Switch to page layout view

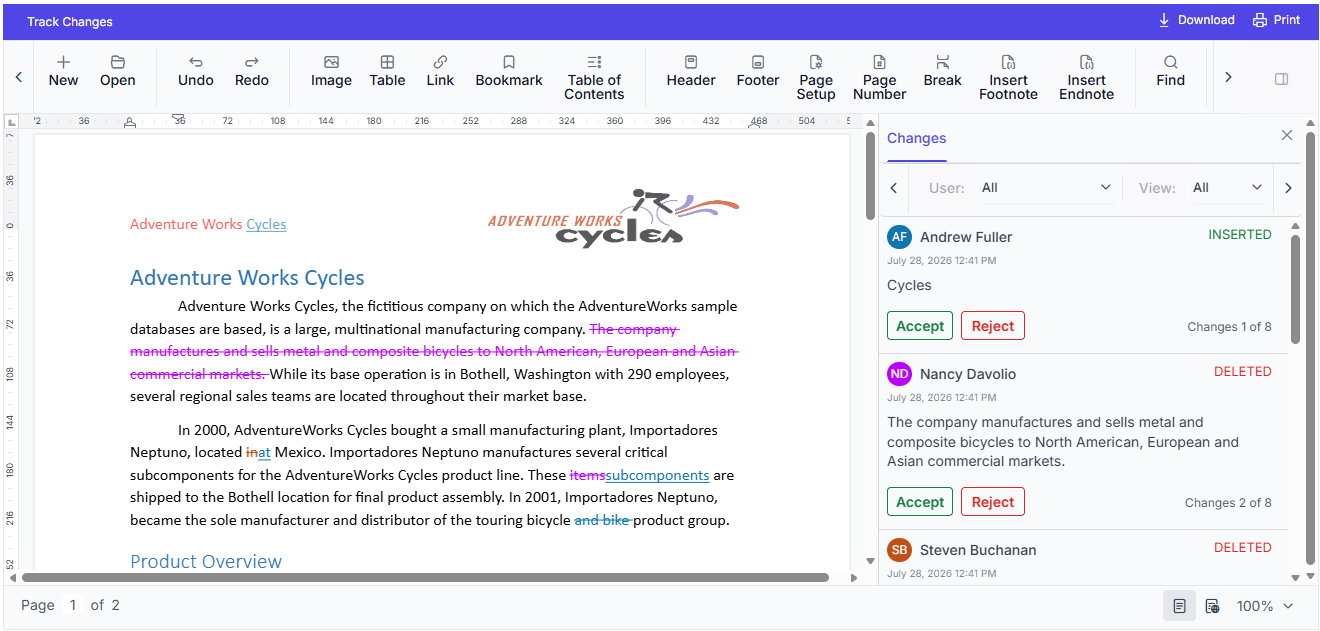[1180, 606]
